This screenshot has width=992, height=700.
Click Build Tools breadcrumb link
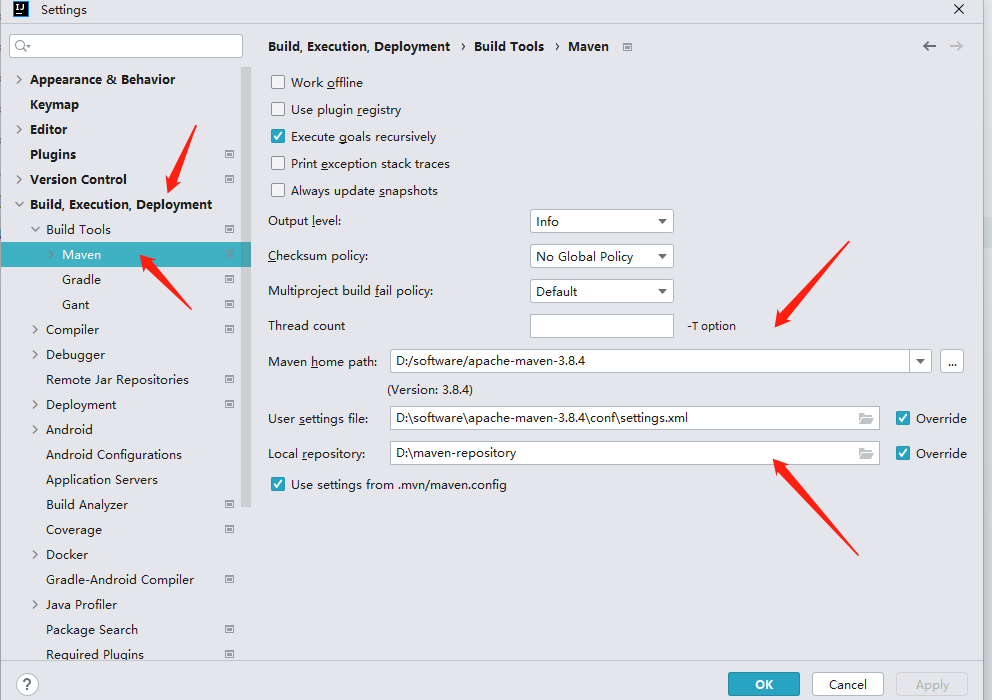click(x=509, y=46)
